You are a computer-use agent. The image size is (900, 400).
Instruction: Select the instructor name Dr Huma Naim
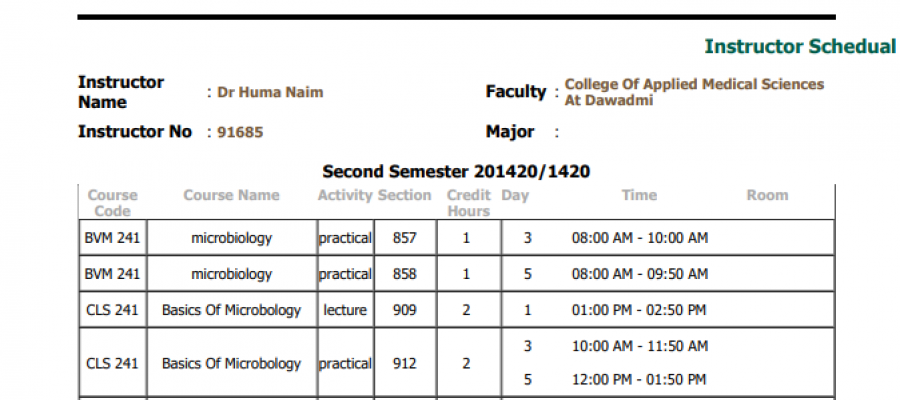(270, 92)
